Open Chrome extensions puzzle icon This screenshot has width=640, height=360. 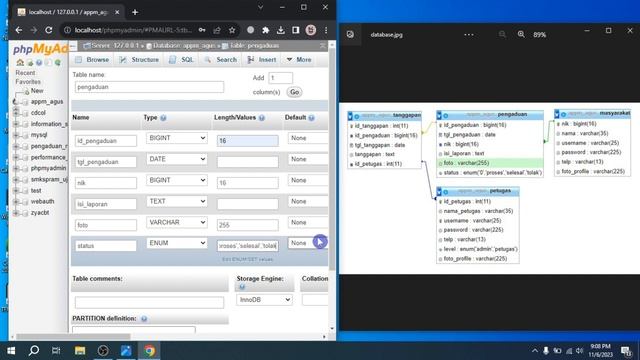pyautogui.click(x=265, y=30)
